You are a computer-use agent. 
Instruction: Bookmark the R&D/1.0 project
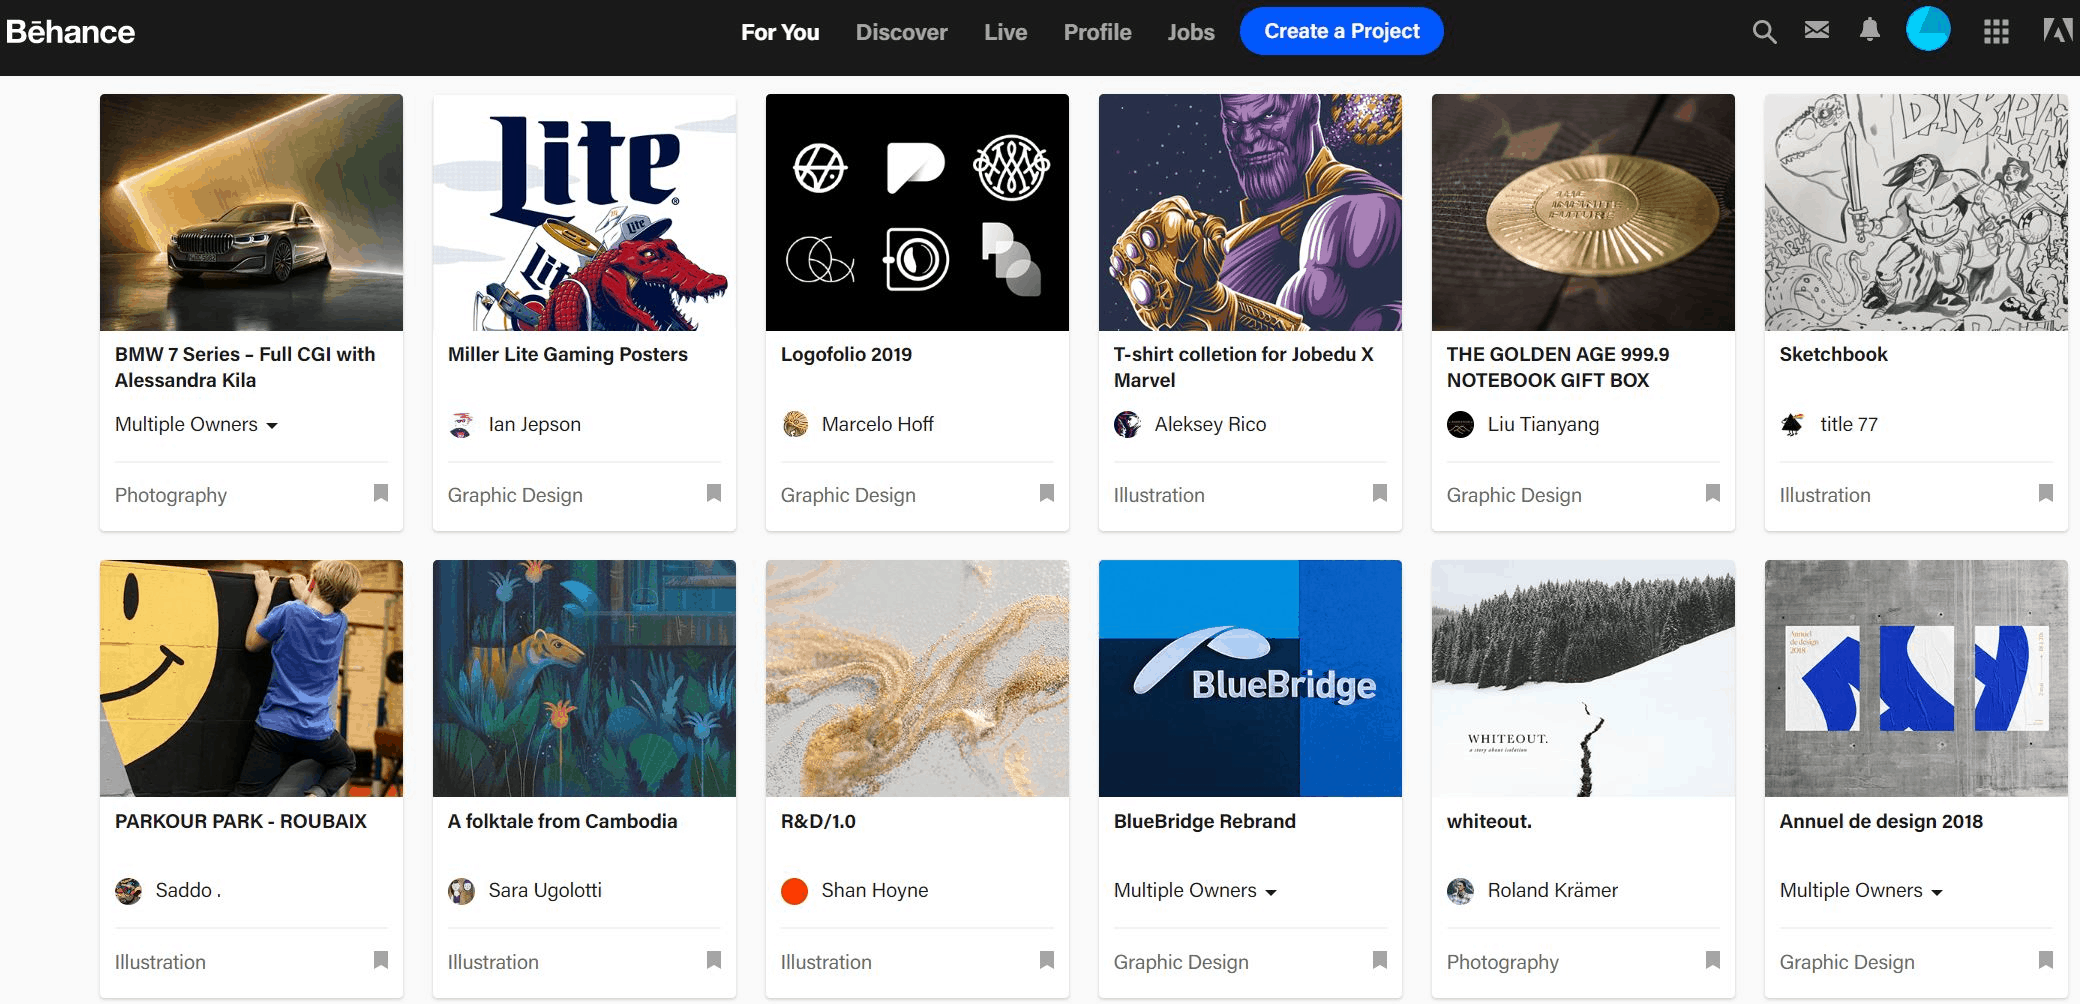tap(1047, 960)
